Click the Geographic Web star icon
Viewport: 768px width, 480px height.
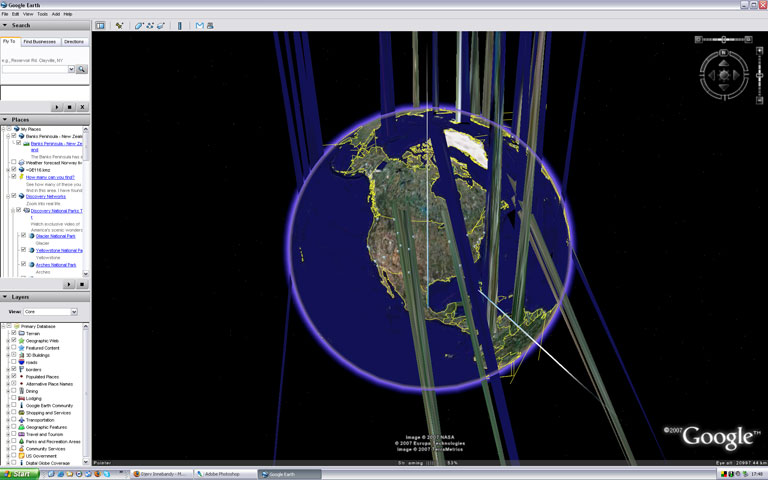pos(21,340)
